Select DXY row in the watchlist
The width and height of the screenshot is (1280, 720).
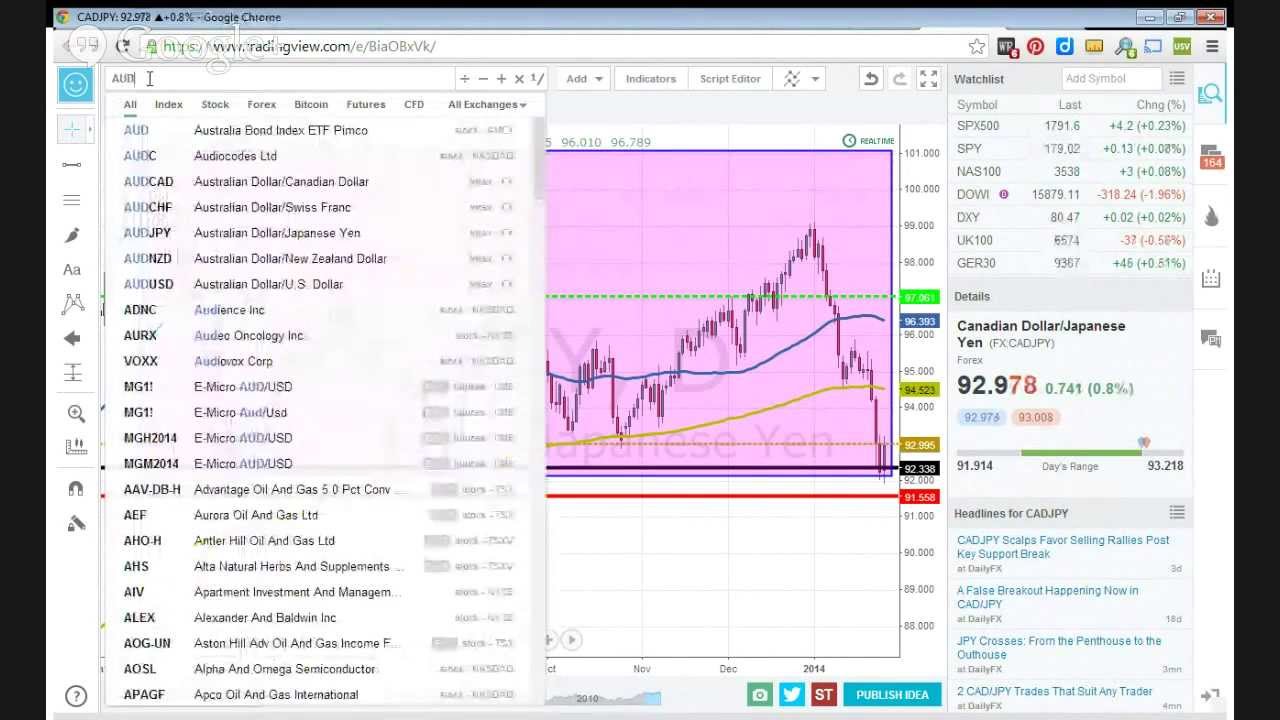coord(1070,217)
